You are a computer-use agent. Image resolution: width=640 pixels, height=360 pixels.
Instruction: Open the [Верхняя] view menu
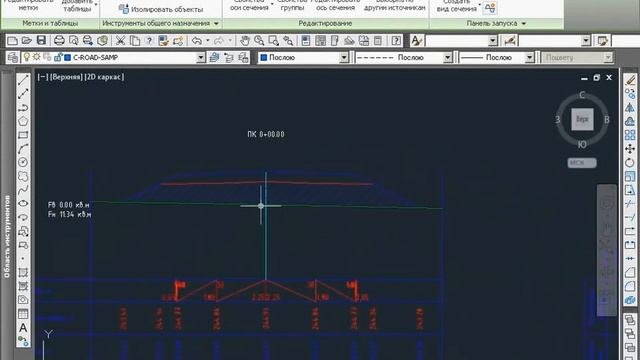pos(66,77)
